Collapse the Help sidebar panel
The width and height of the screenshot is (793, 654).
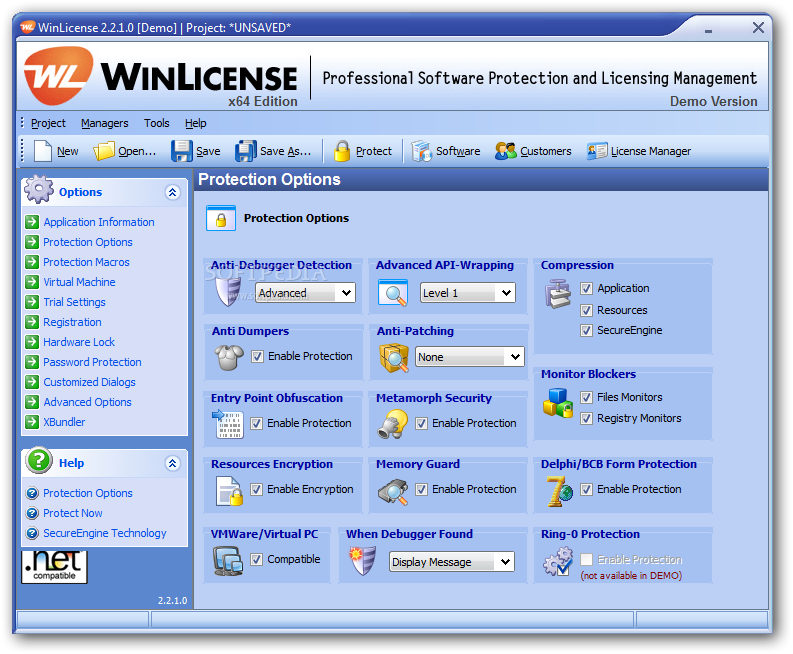172,463
